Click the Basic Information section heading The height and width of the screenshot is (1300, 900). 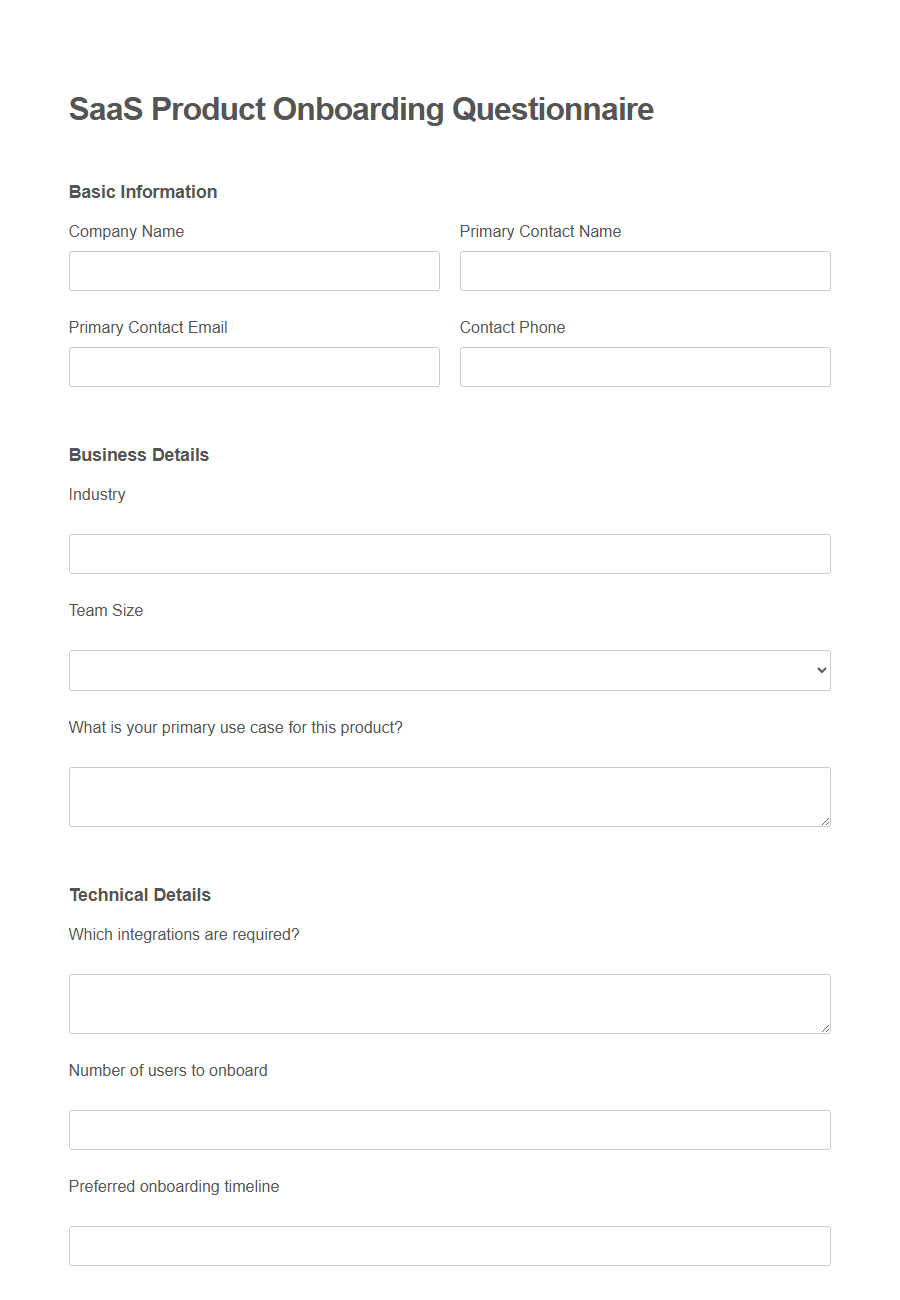point(142,191)
